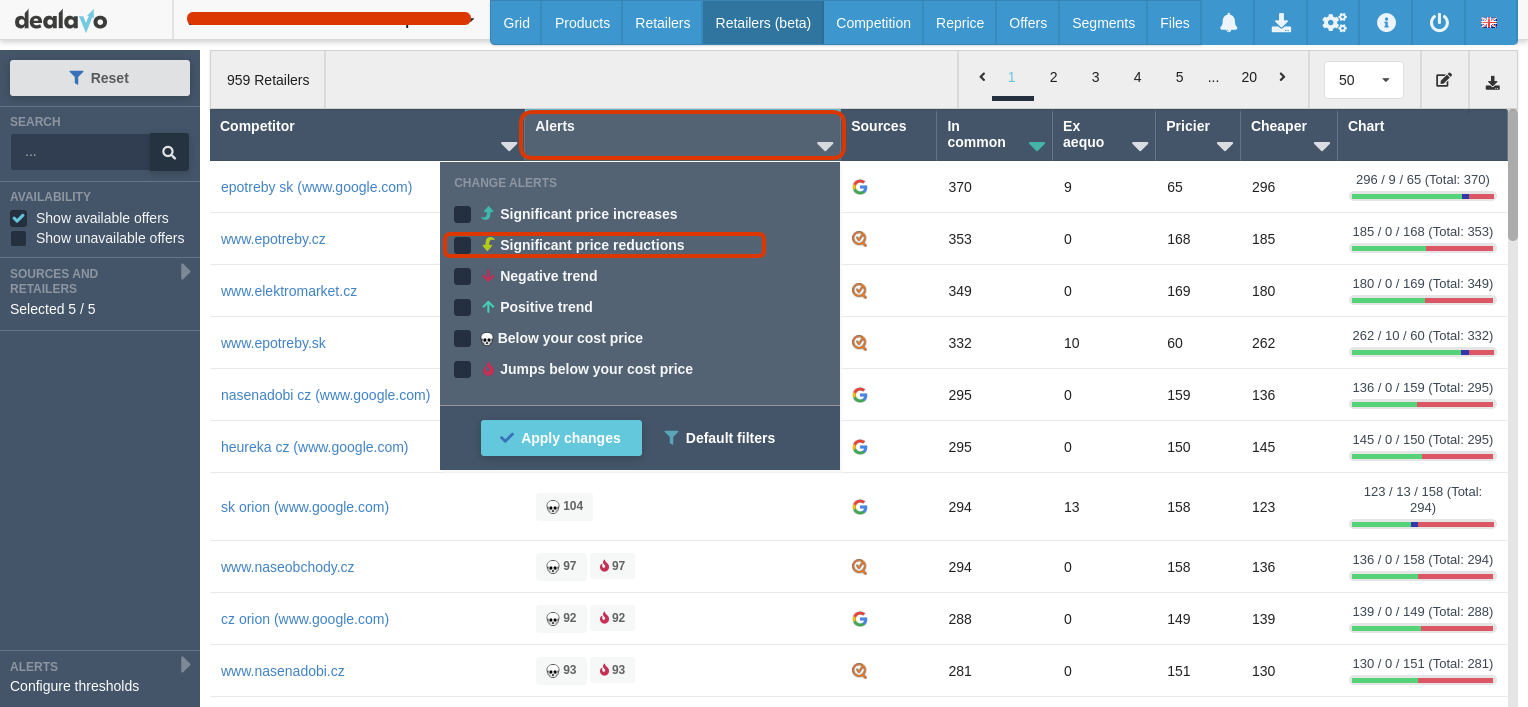Open In common column sort arrow
1528x707 pixels.
coord(1037,146)
